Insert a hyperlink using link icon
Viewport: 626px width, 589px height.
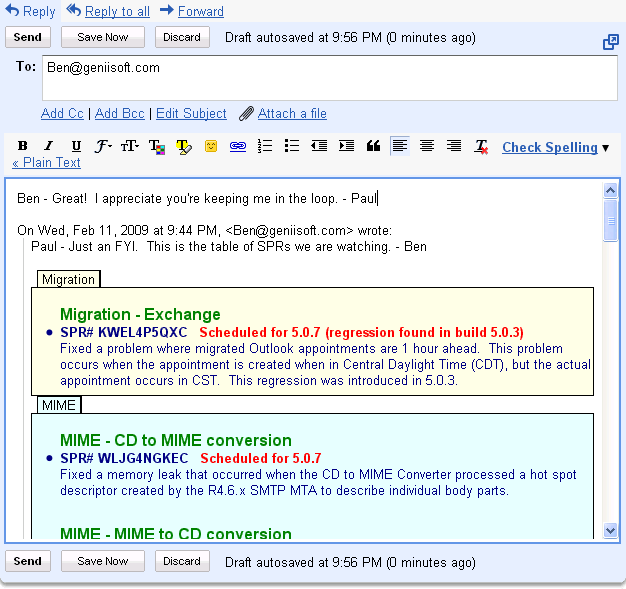[238, 146]
